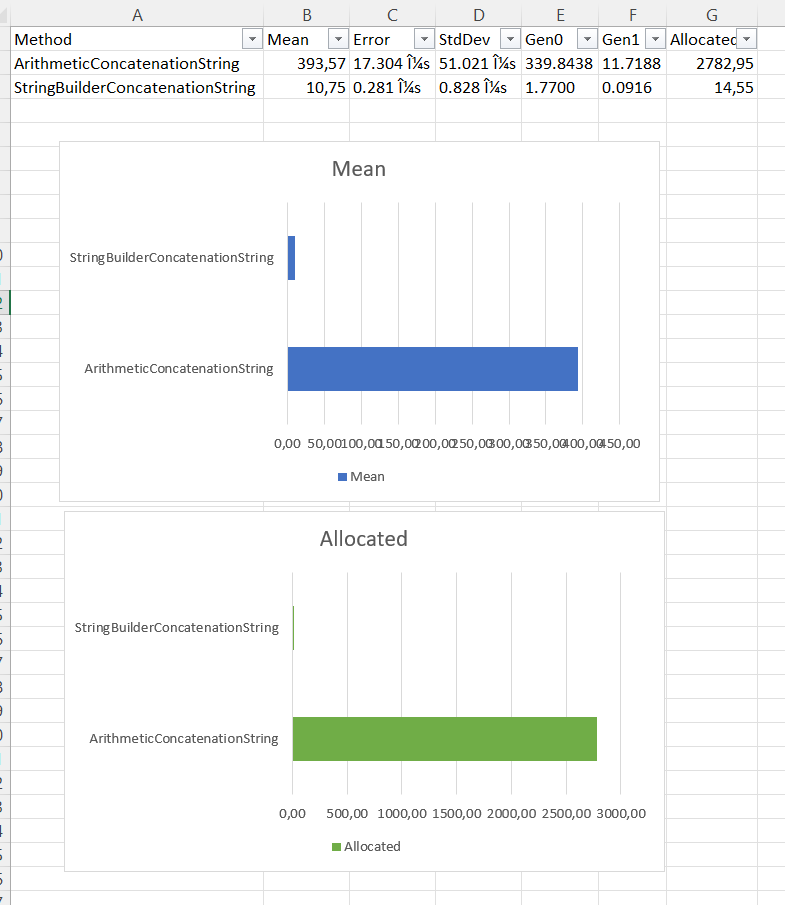
Task: Click the green Allocated legend swatch
Action: pos(336,847)
